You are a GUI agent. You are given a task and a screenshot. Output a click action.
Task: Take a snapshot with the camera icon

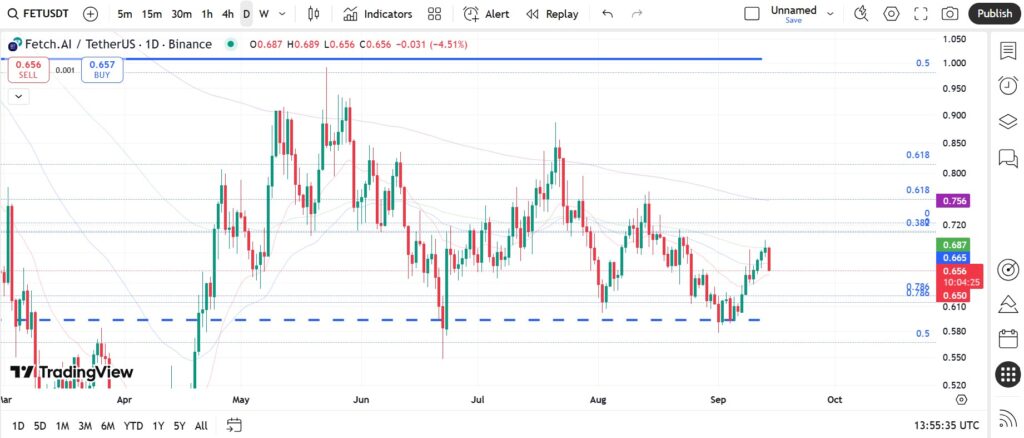coord(950,14)
